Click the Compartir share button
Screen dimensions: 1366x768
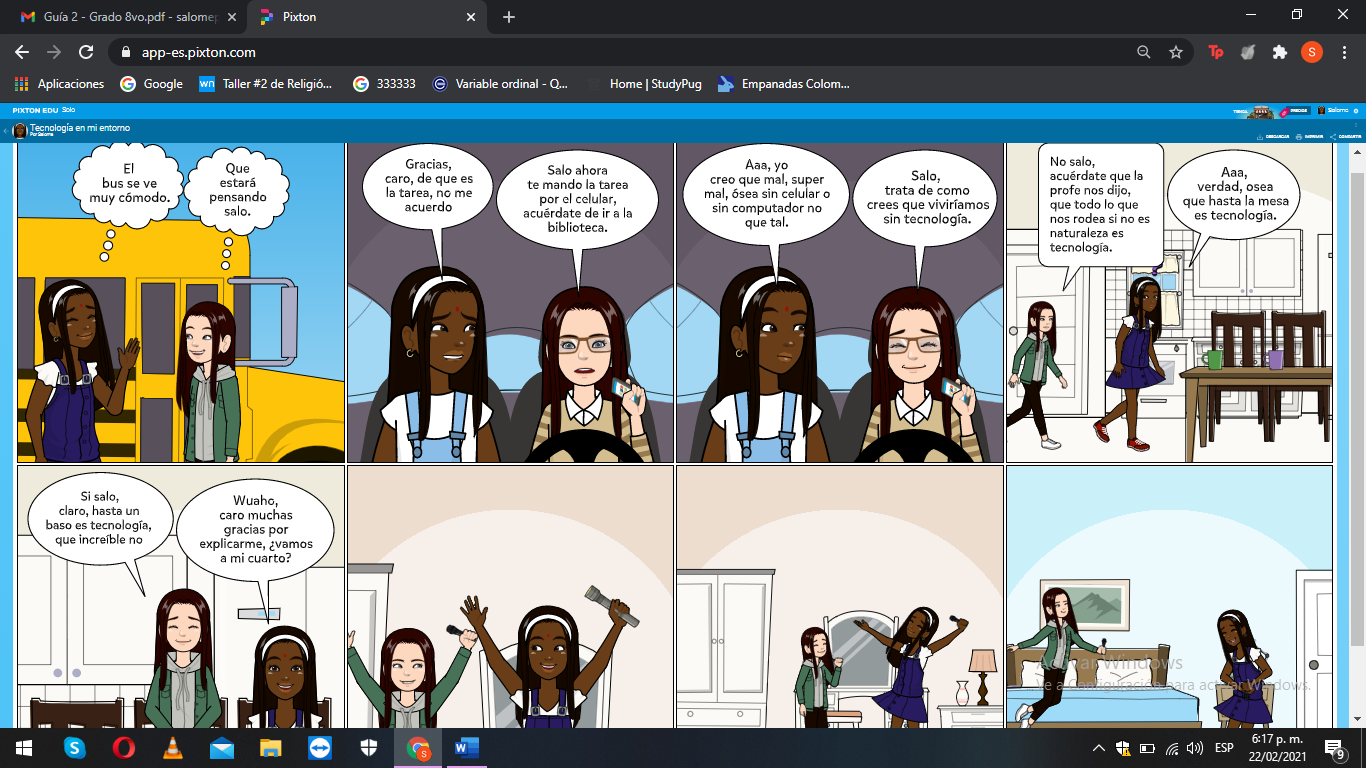coord(1345,136)
